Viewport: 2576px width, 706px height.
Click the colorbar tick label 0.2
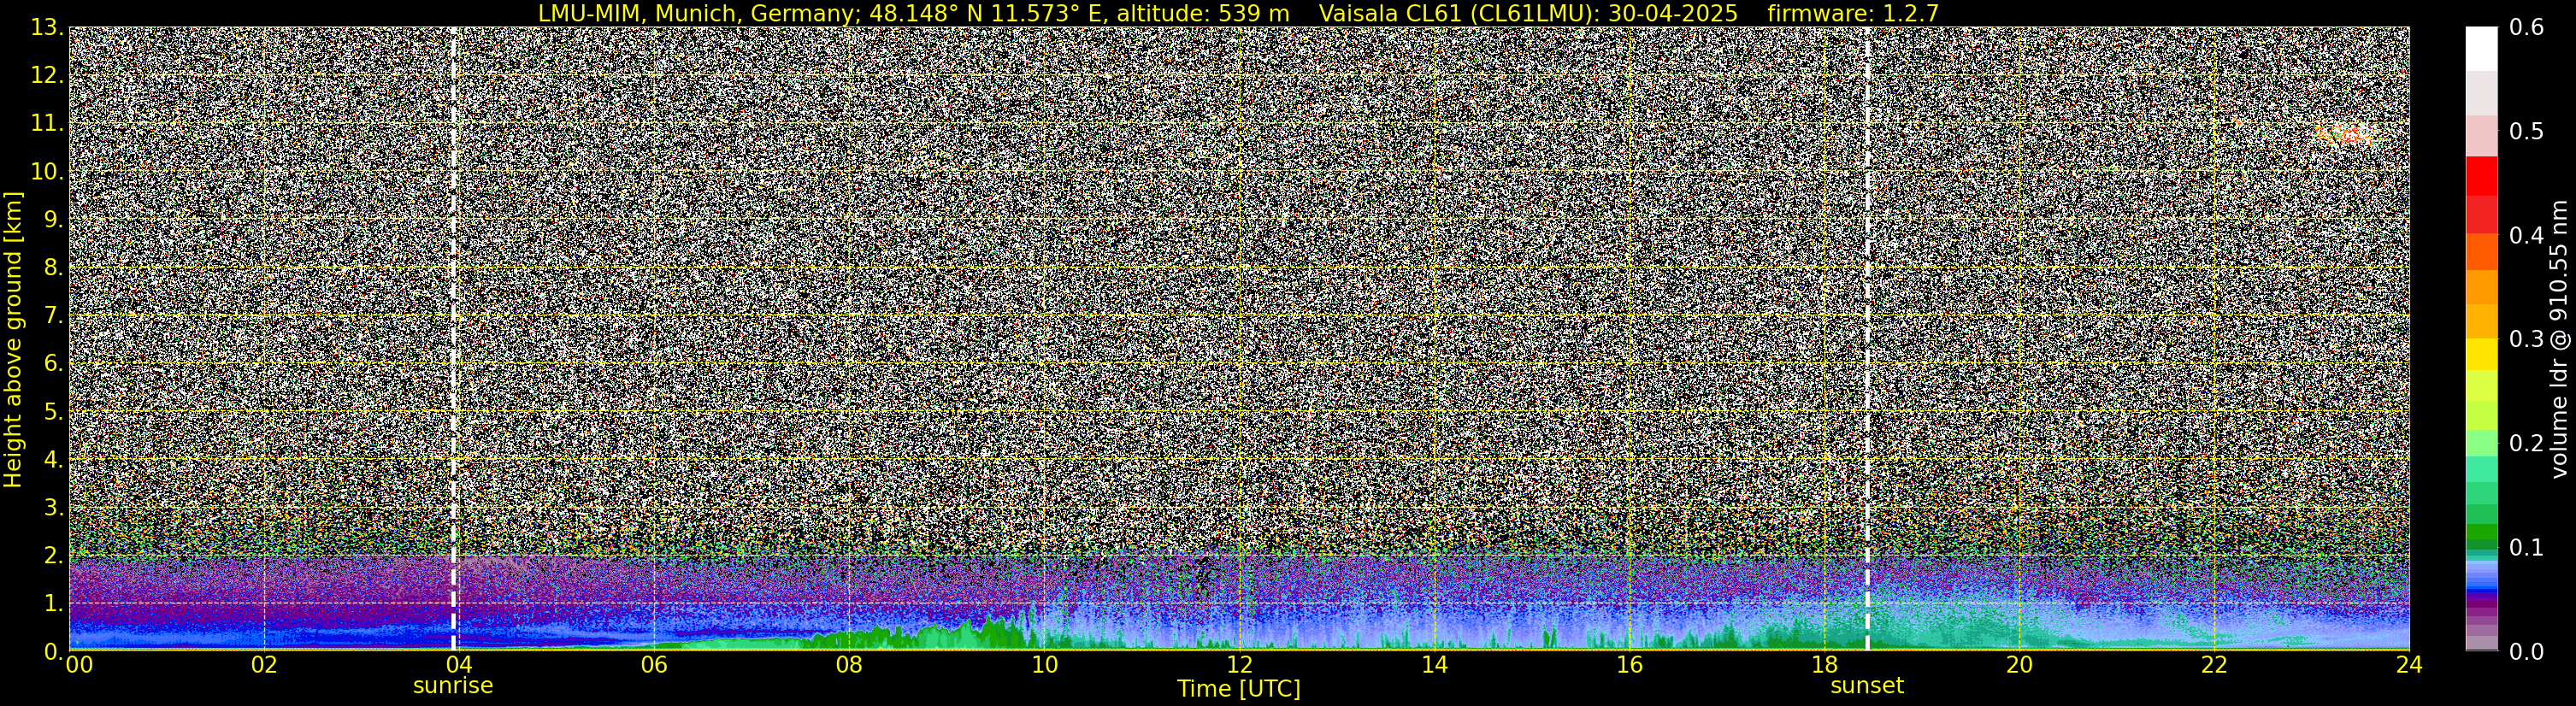[2527, 444]
